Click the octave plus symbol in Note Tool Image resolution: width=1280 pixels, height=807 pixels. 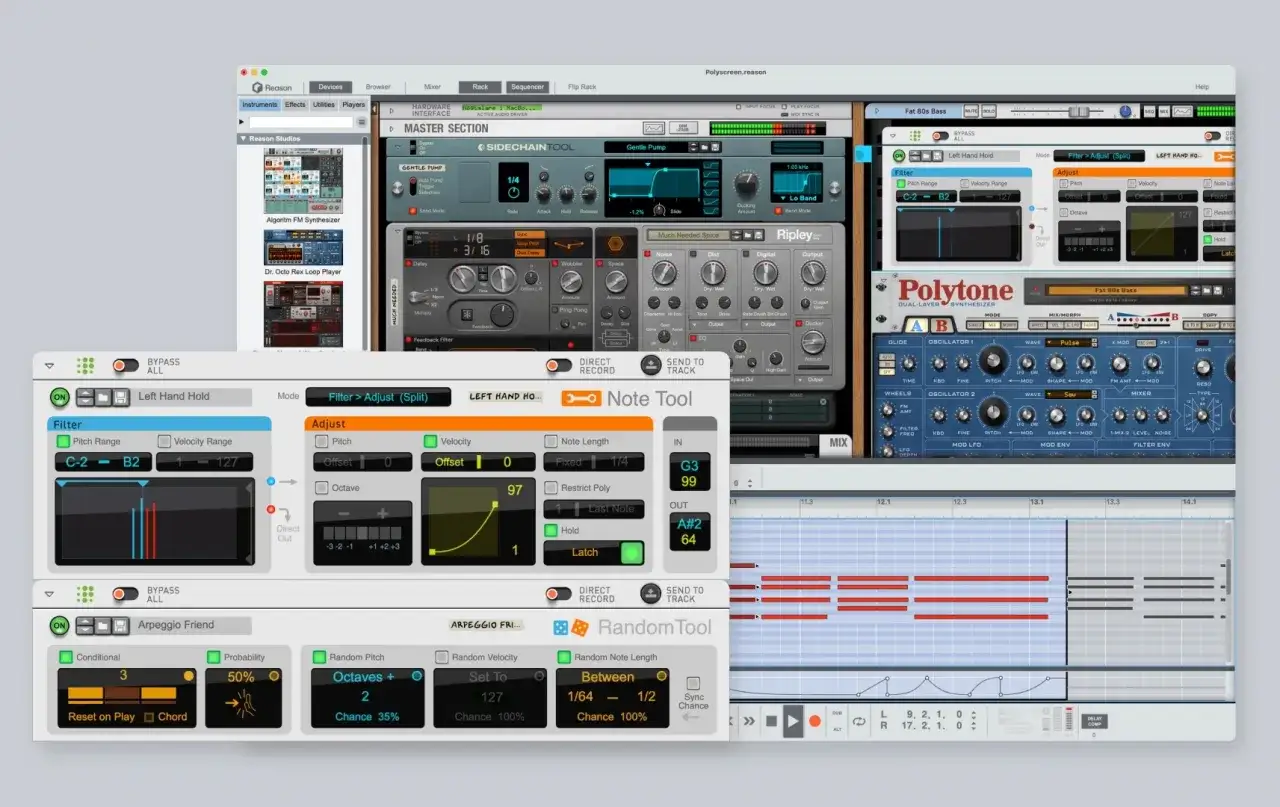click(382, 513)
